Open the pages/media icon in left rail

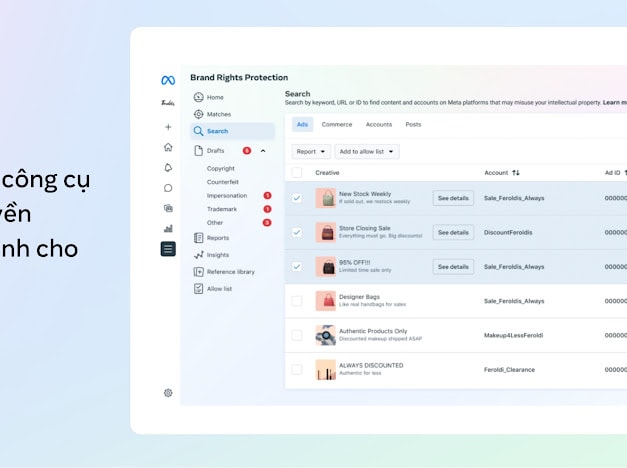coord(168,208)
